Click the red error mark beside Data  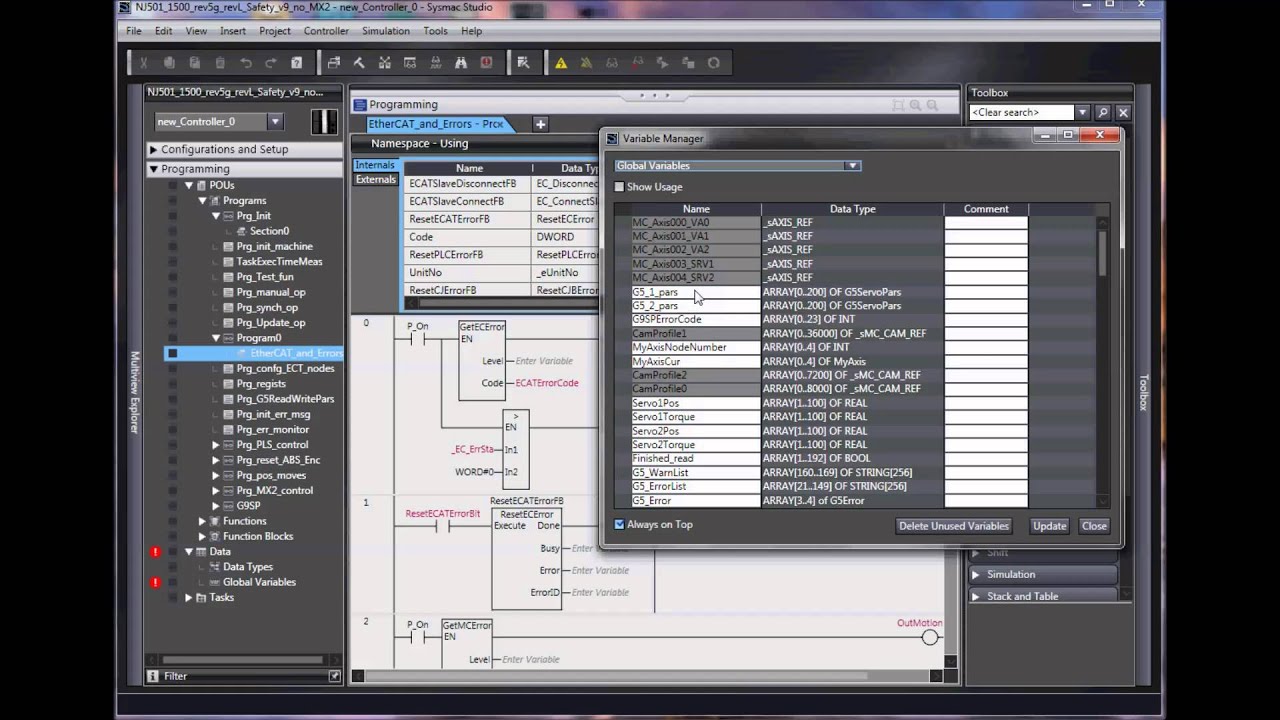point(155,552)
